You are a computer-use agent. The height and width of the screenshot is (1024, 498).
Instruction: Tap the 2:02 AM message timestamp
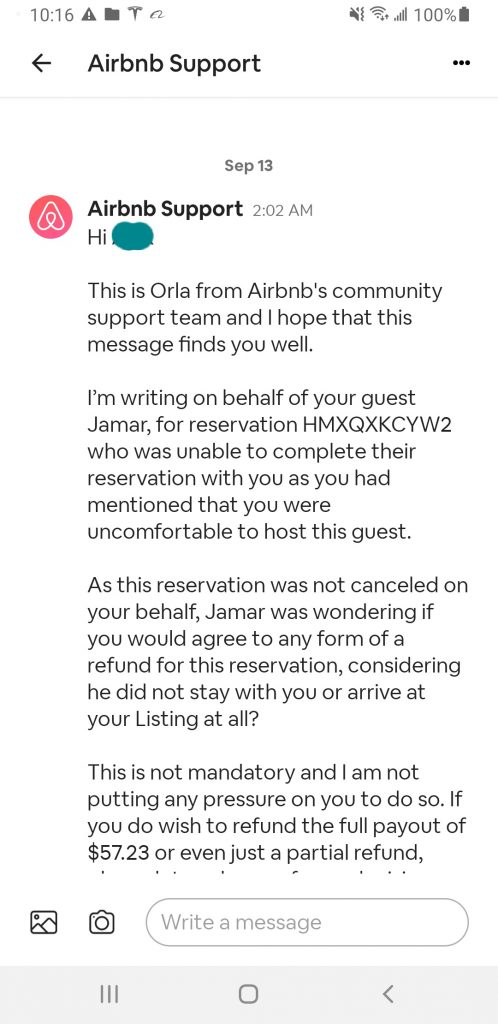pyautogui.click(x=283, y=210)
